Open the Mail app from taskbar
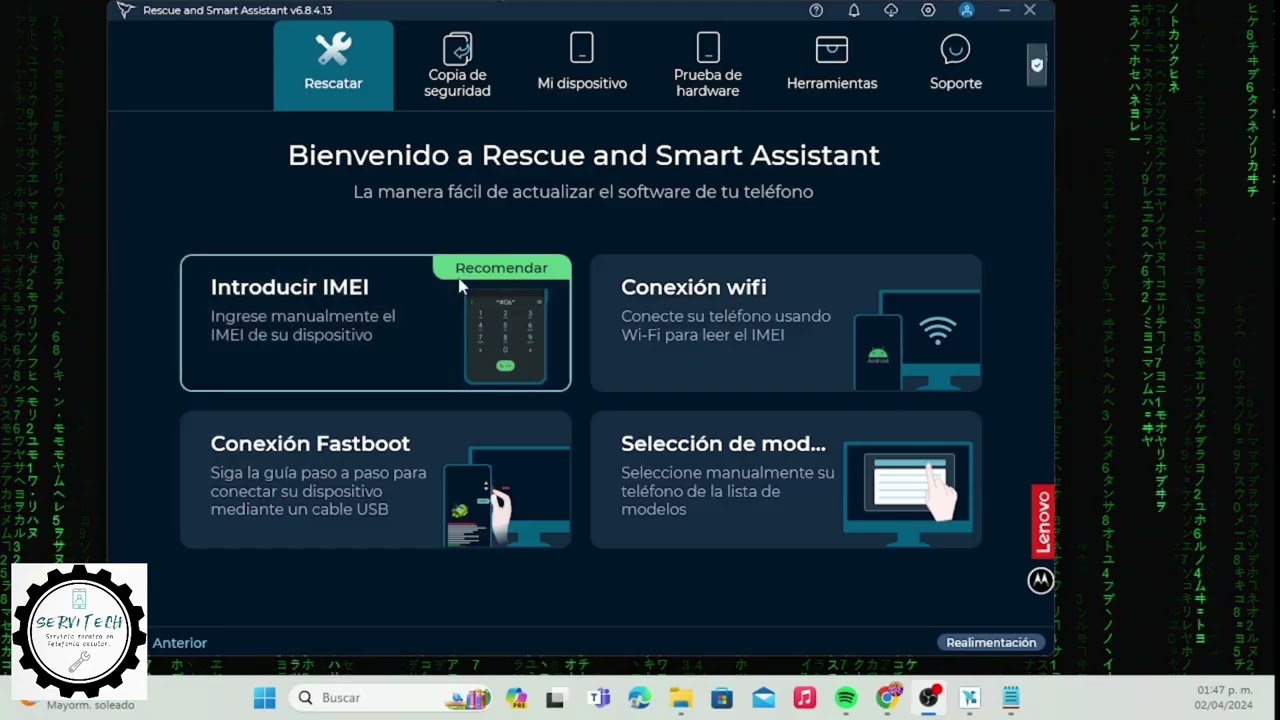The width and height of the screenshot is (1280, 720). click(x=764, y=698)
